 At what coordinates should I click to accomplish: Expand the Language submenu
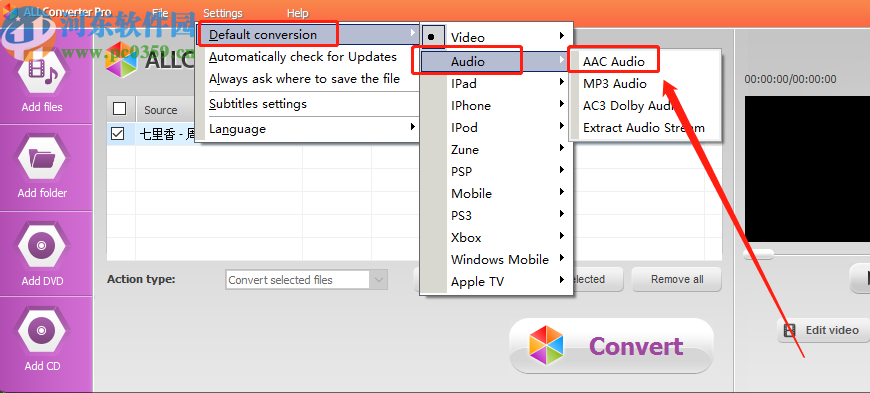(307, 129)
